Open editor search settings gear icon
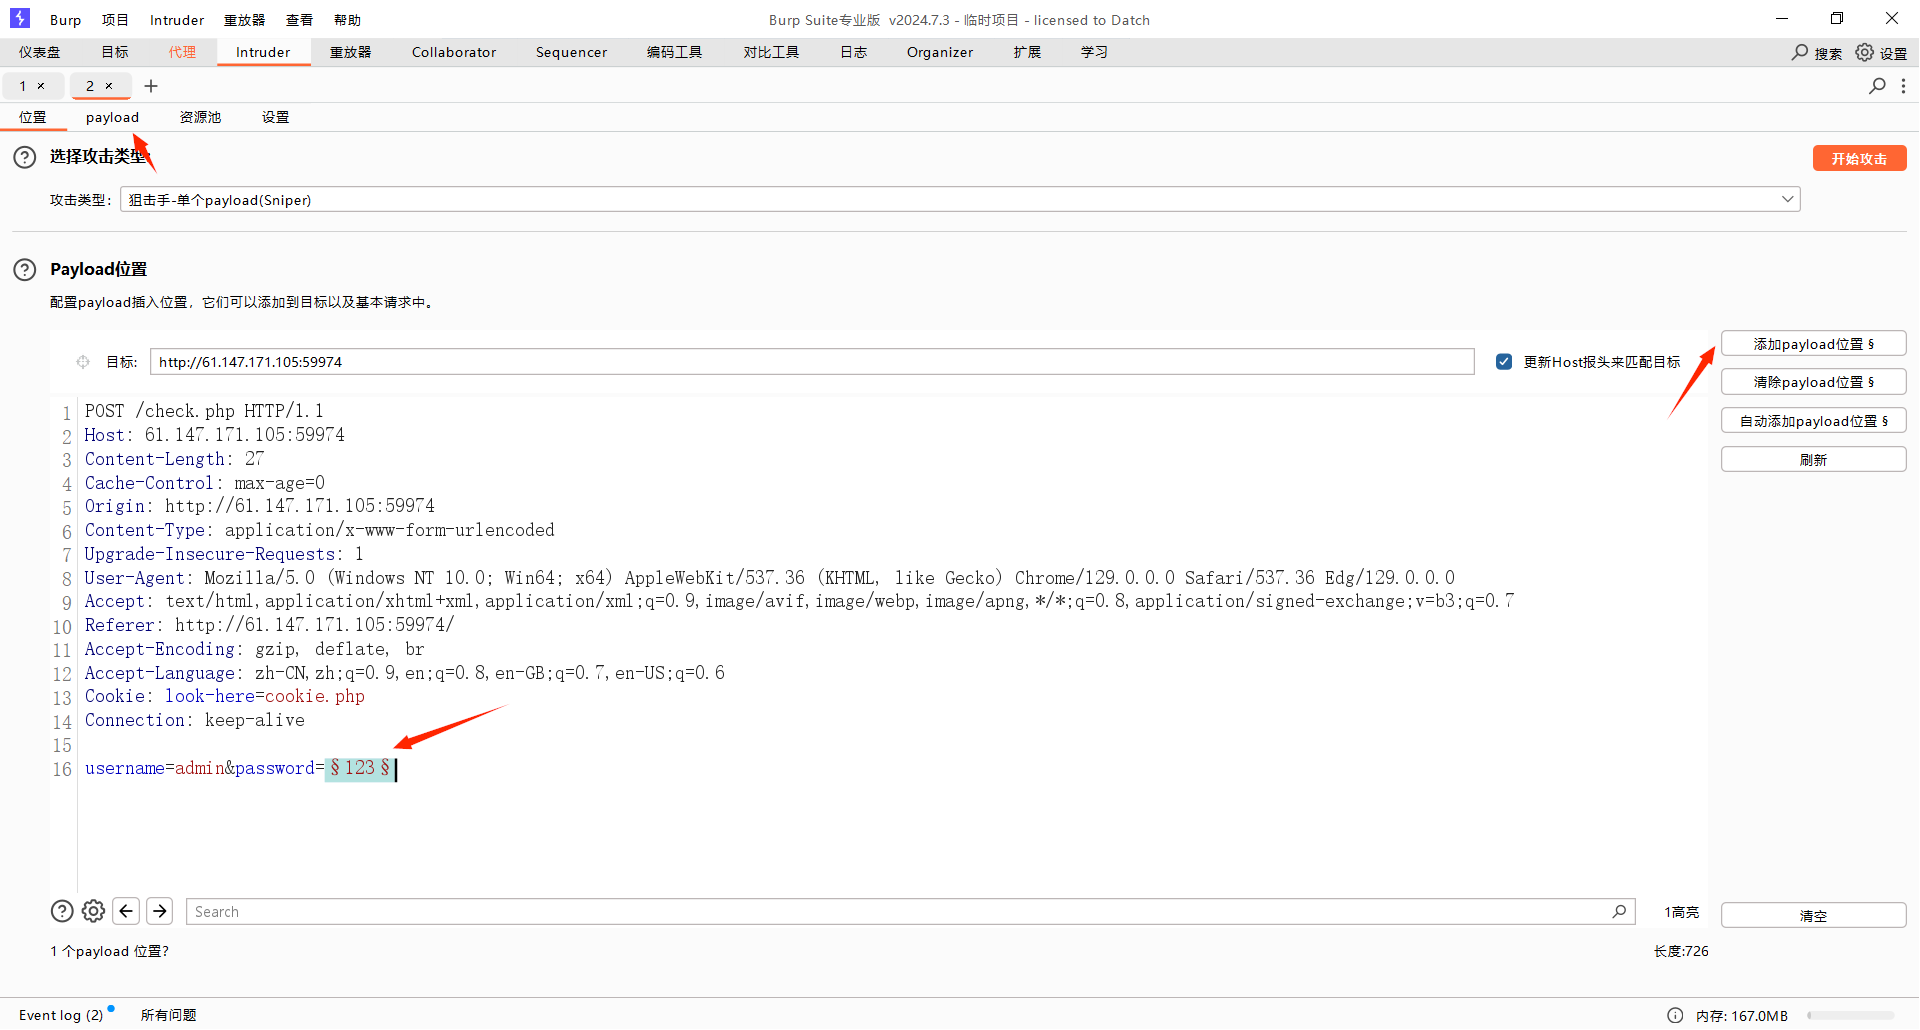 (93, 911)
